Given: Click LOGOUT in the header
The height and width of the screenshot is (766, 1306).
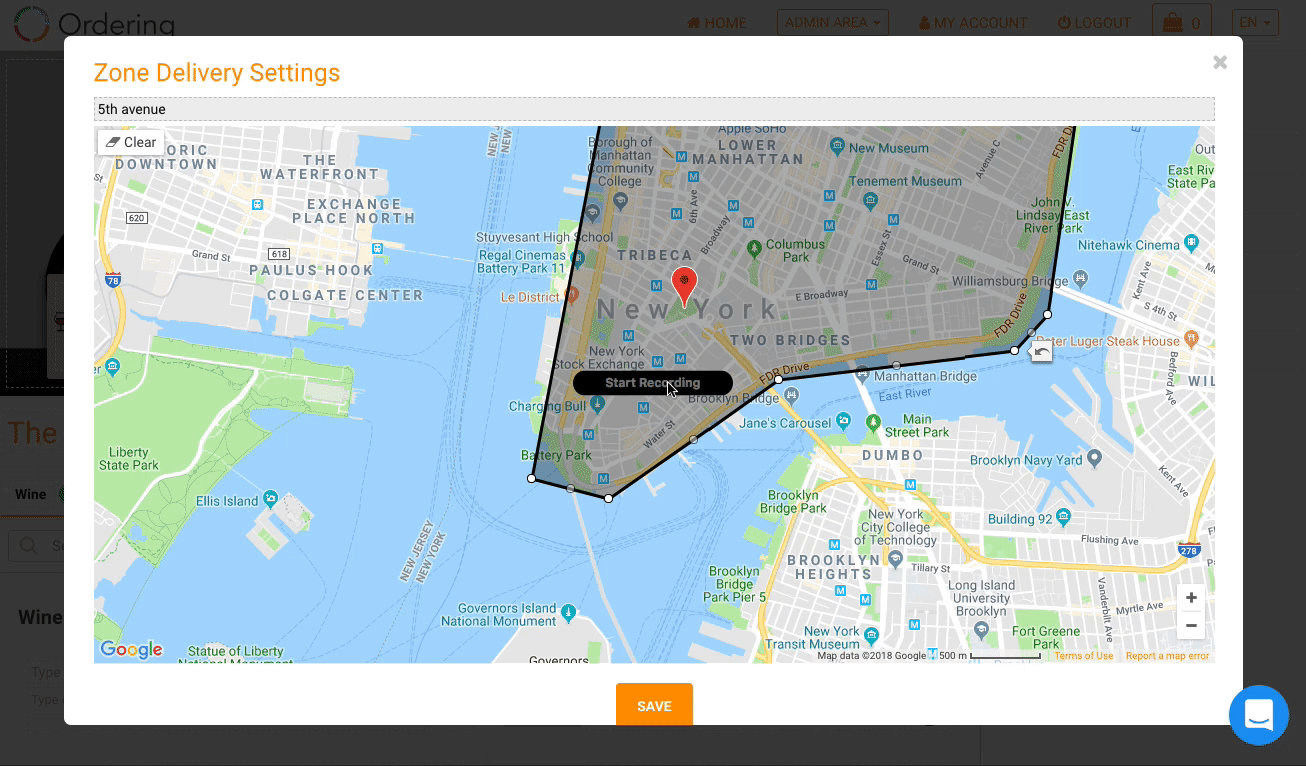Looking at the screenshot, I should [1094, 22].
